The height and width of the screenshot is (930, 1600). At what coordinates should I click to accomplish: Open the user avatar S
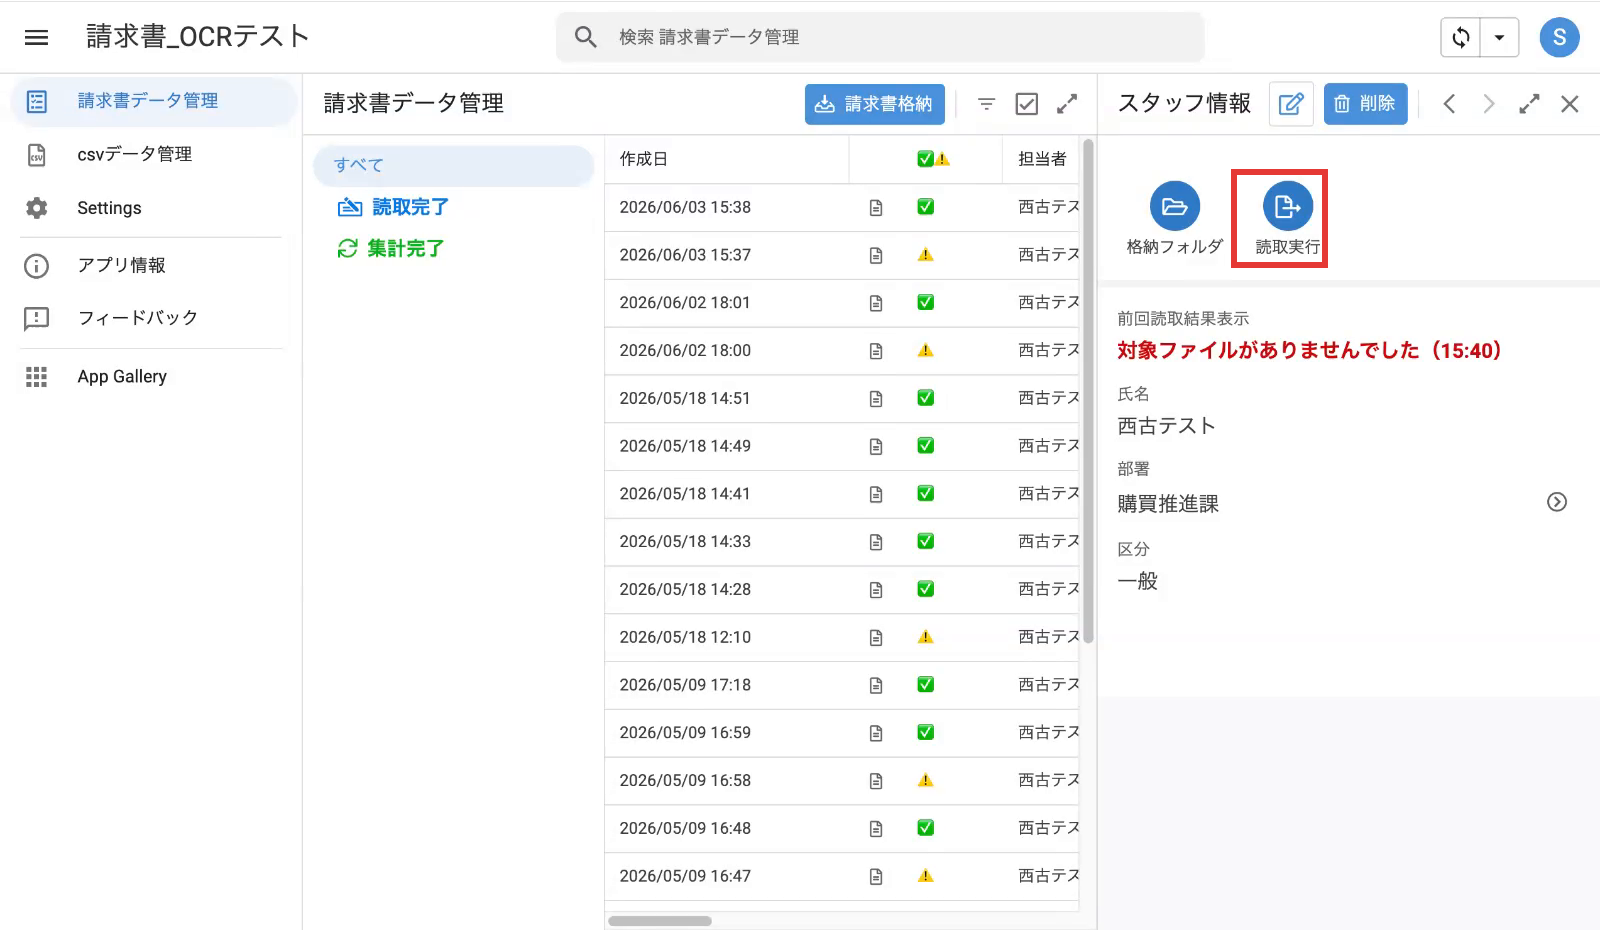(x=1559, y=37)
